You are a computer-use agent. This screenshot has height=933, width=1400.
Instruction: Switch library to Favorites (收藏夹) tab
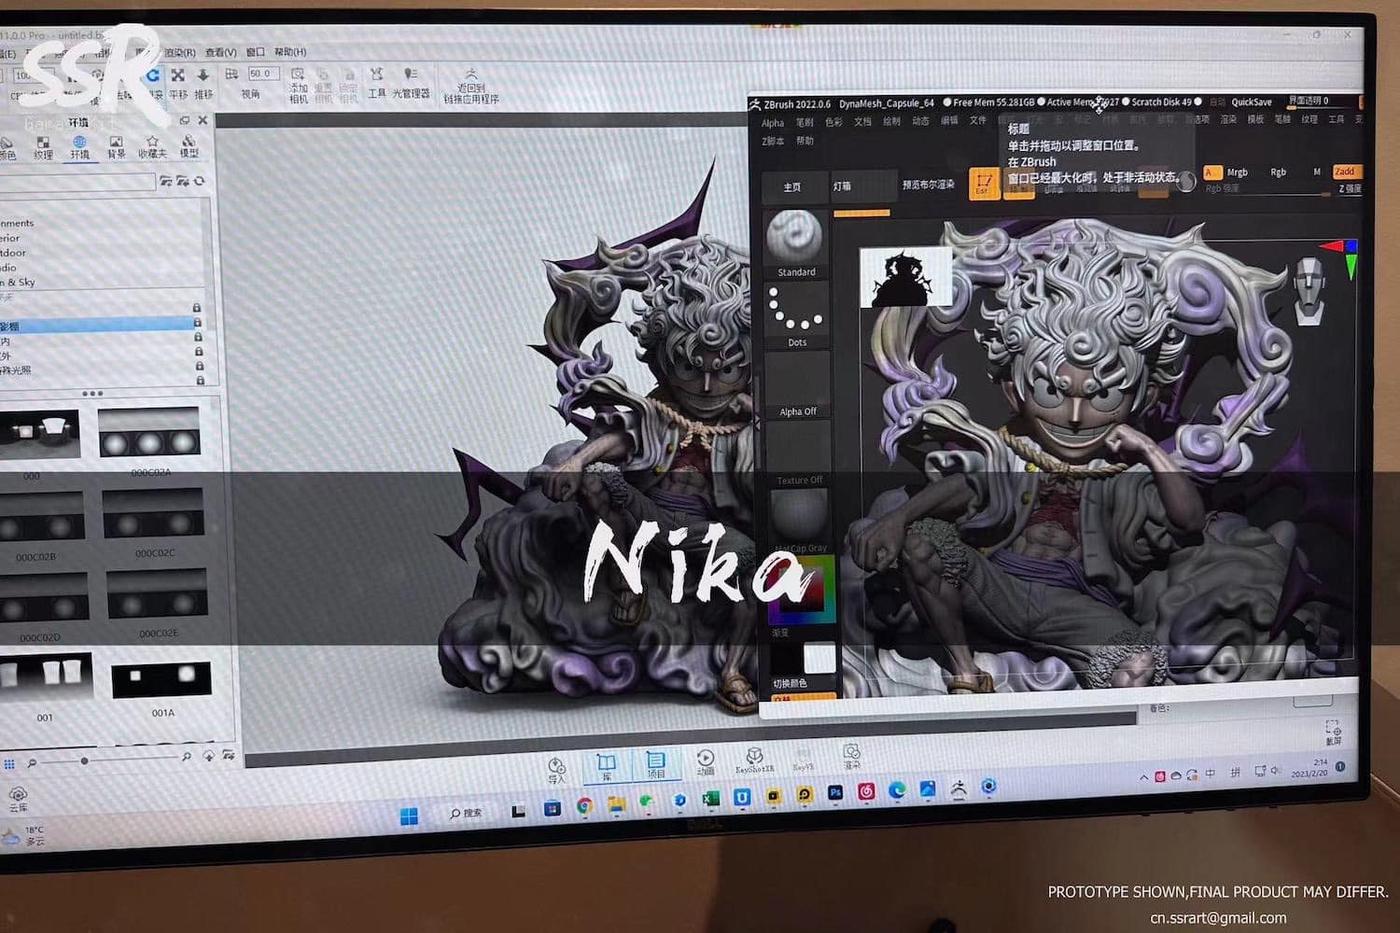tap(152, 147)
